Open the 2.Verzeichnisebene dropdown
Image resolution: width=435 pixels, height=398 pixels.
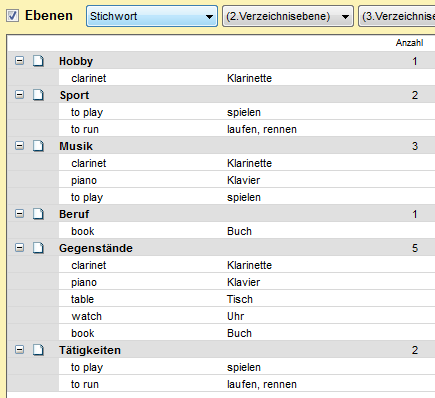click(288, 16)
